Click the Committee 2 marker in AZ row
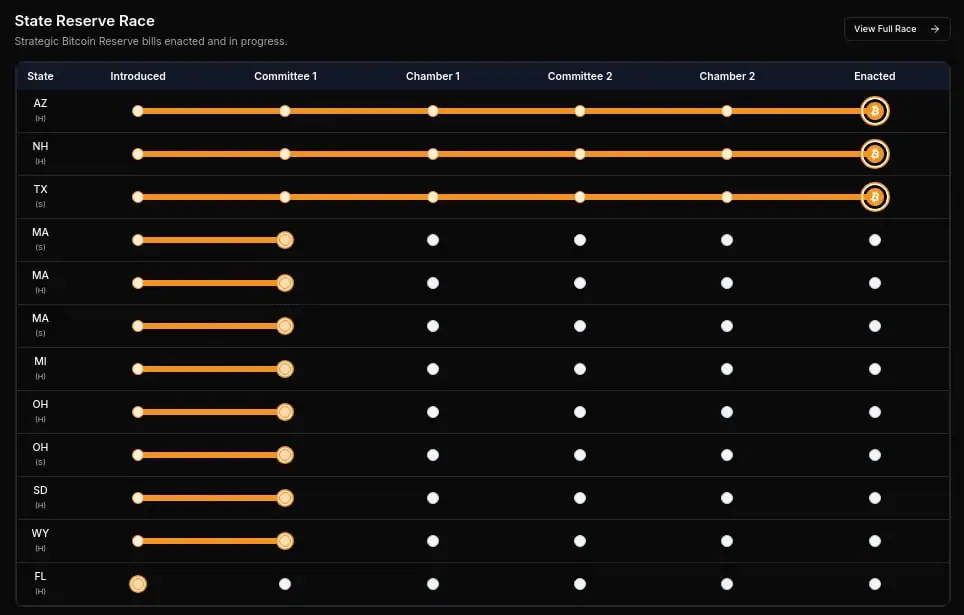The image size is (964, 615). pos(580,111)
